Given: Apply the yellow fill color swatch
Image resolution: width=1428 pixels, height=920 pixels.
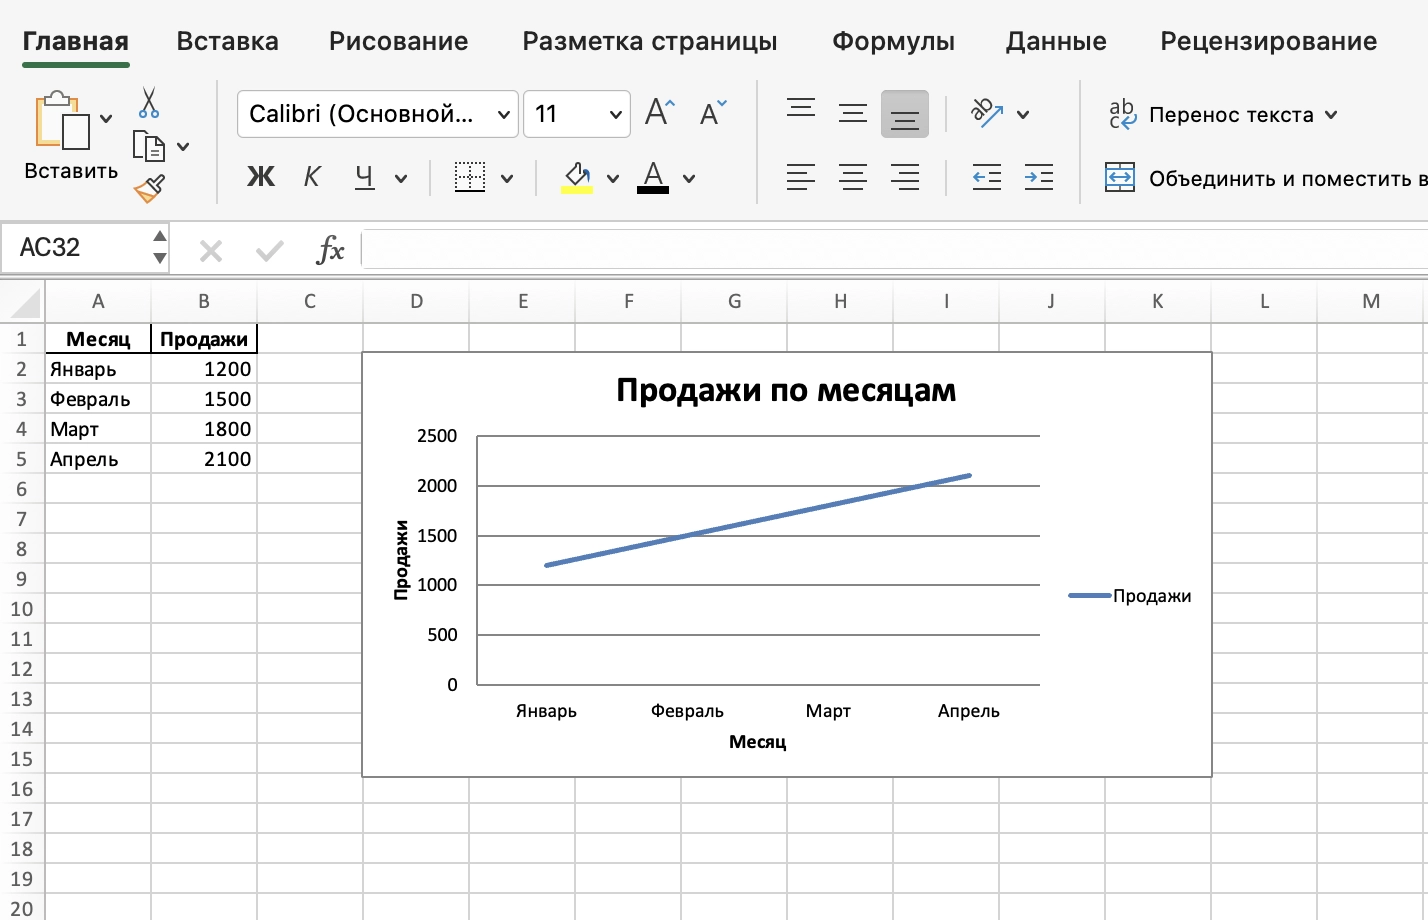Looking at the screenshot, I should click(x=576, y=178).
